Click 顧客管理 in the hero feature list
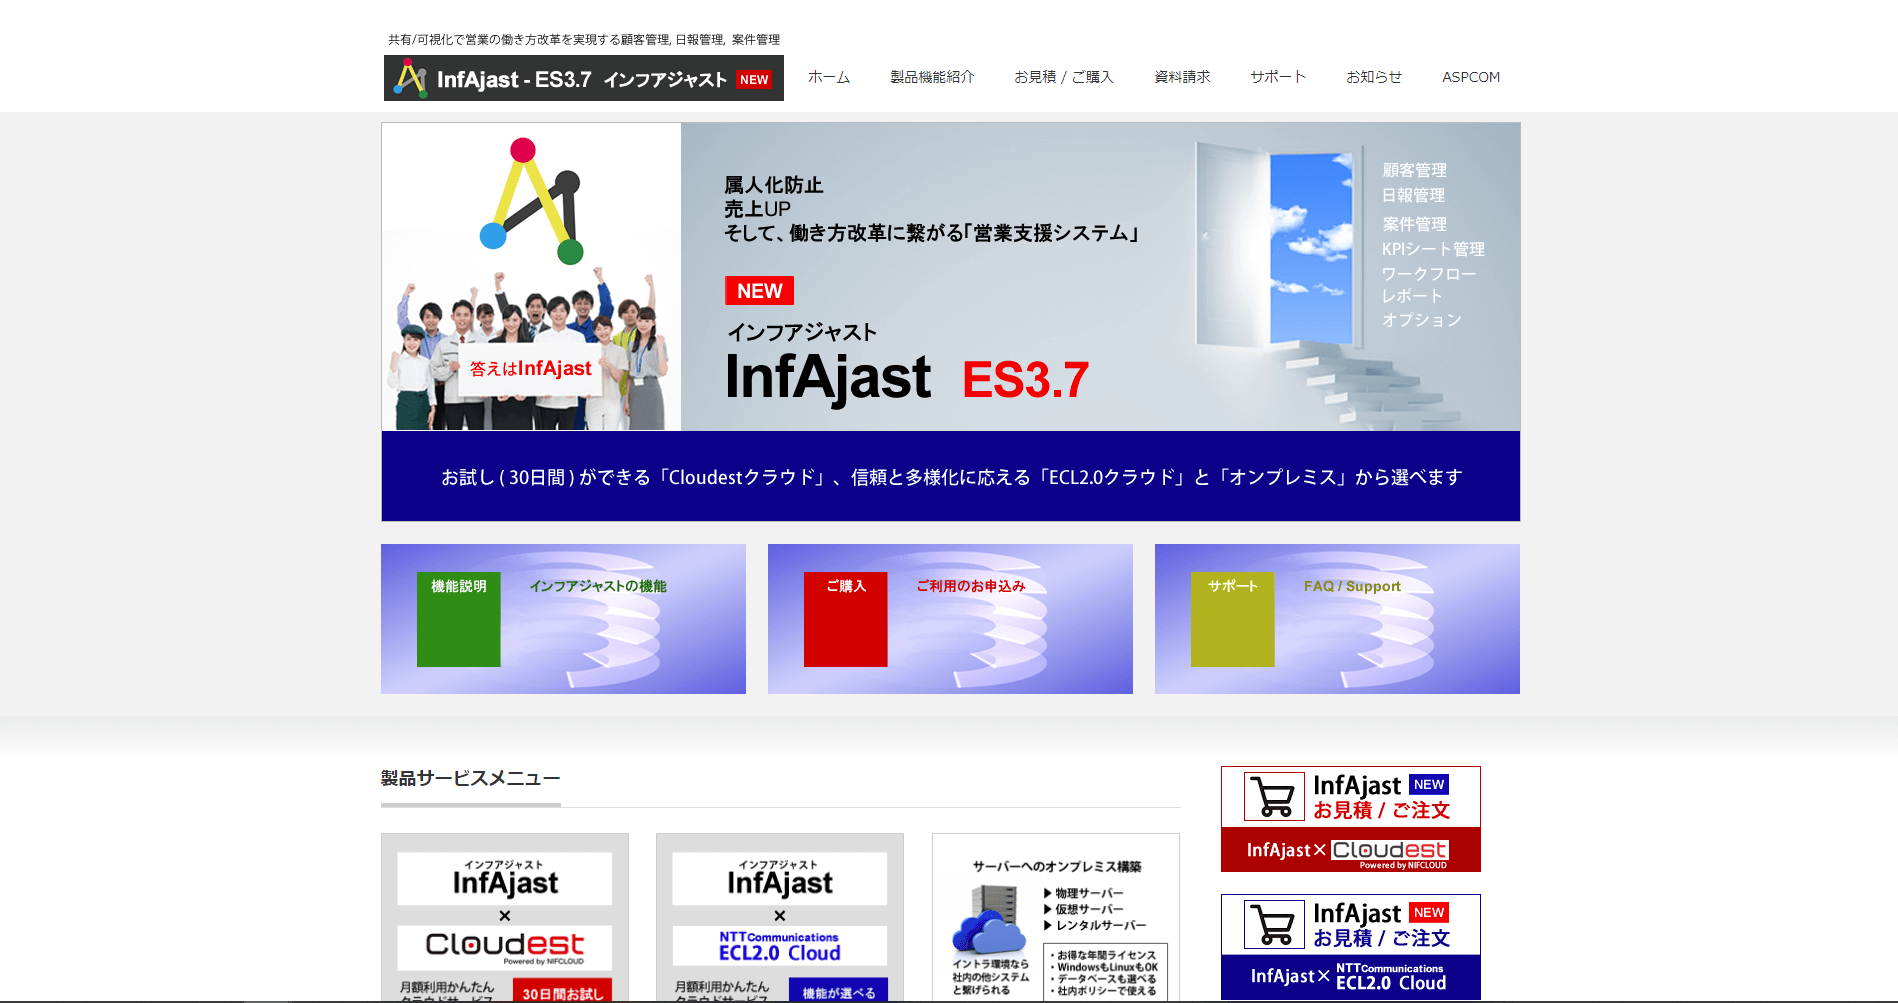The width and height of the screenshot is (1898, 1003). coord(1414,170)
